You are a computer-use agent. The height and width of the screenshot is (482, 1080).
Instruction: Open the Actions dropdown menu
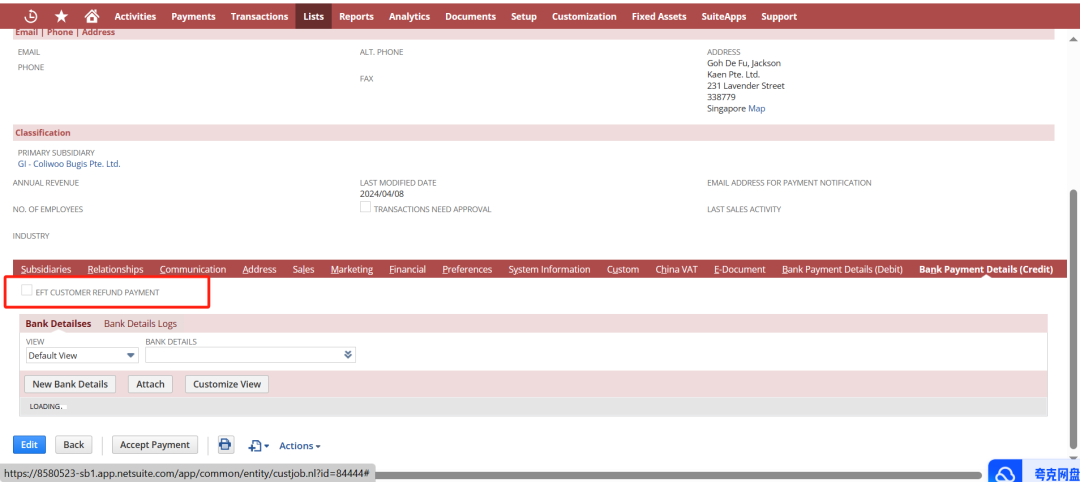tap(300, 446)
